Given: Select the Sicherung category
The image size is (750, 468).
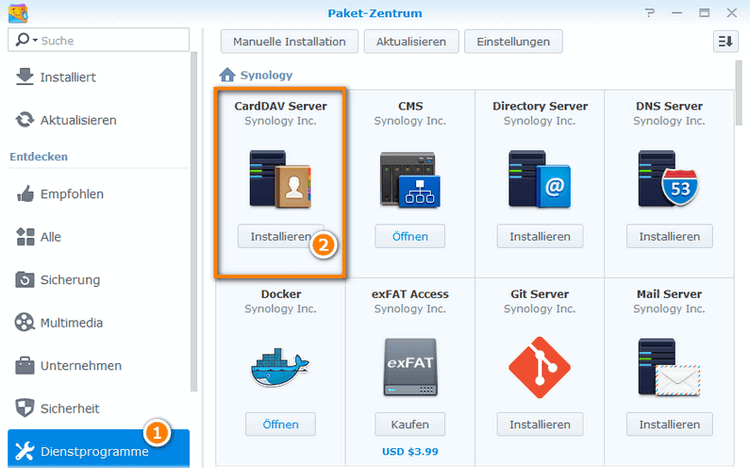Looking at the screenshot, I should pyautogui.click(x=99, y=280).
